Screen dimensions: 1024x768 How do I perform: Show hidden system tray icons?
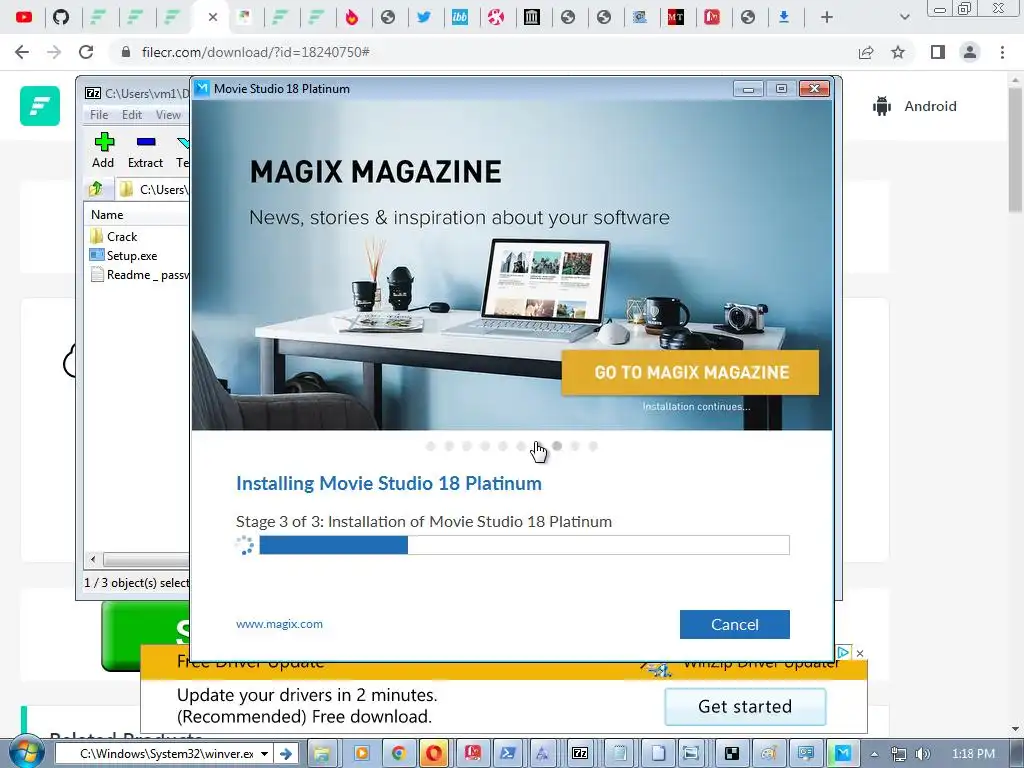coord(874,754)
